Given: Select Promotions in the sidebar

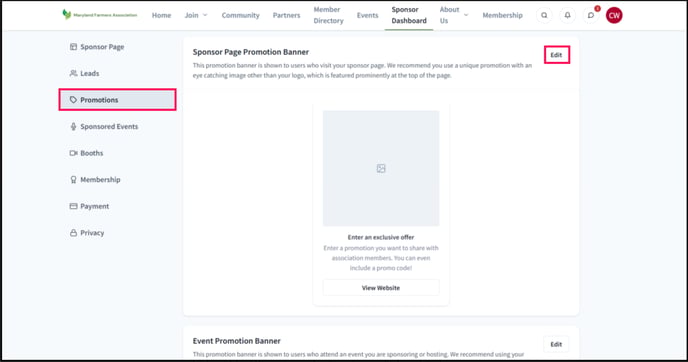Looking at the screenshot, I should point(118,100).
